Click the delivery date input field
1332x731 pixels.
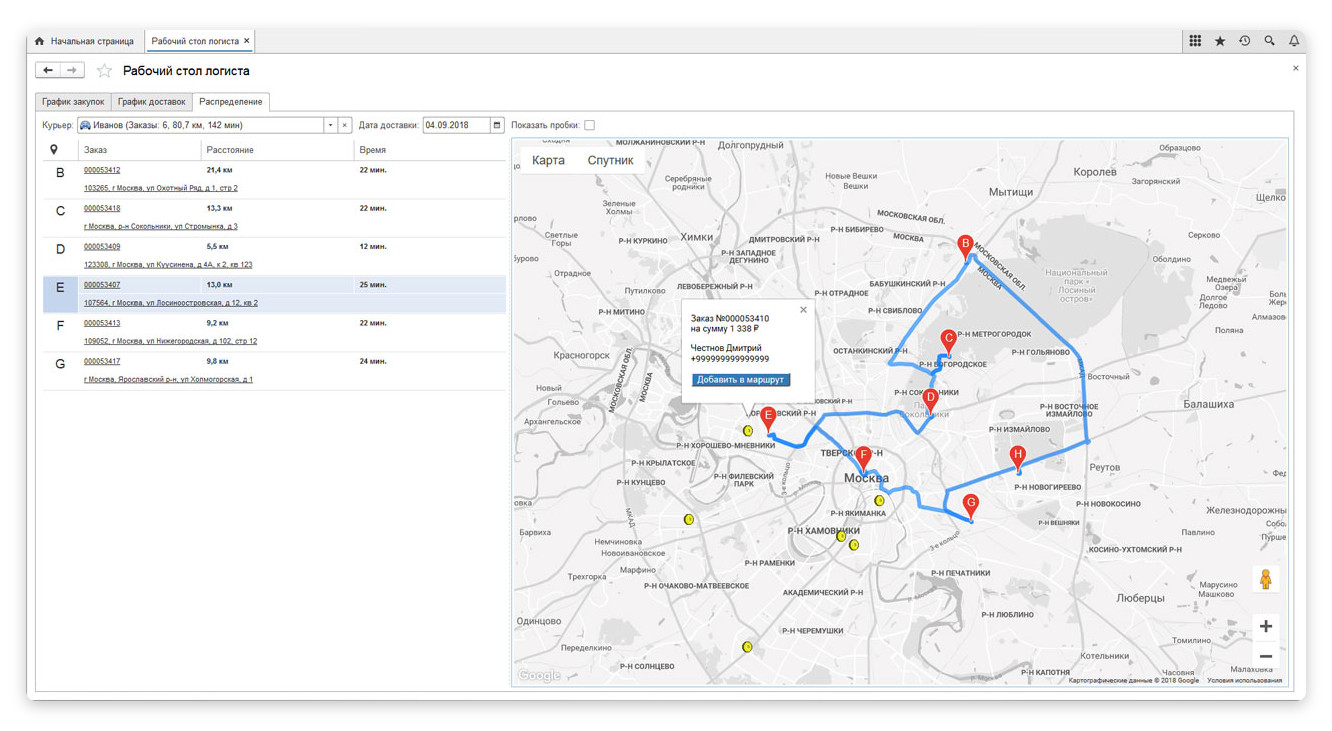coord(455,125)
